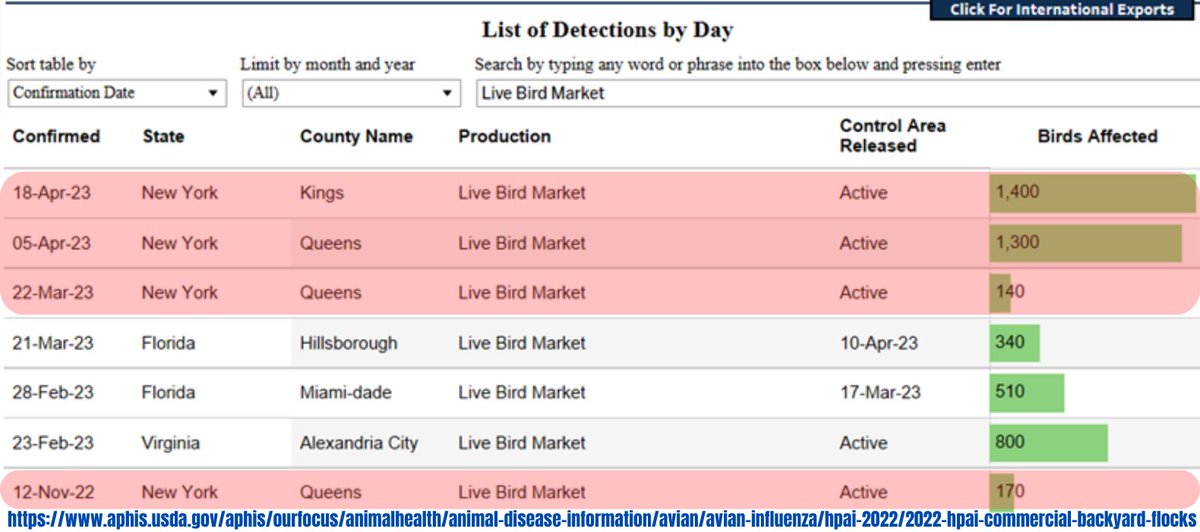
Task: Click the search box containing 'Live Bird Market'
Action: coord(836,93)
